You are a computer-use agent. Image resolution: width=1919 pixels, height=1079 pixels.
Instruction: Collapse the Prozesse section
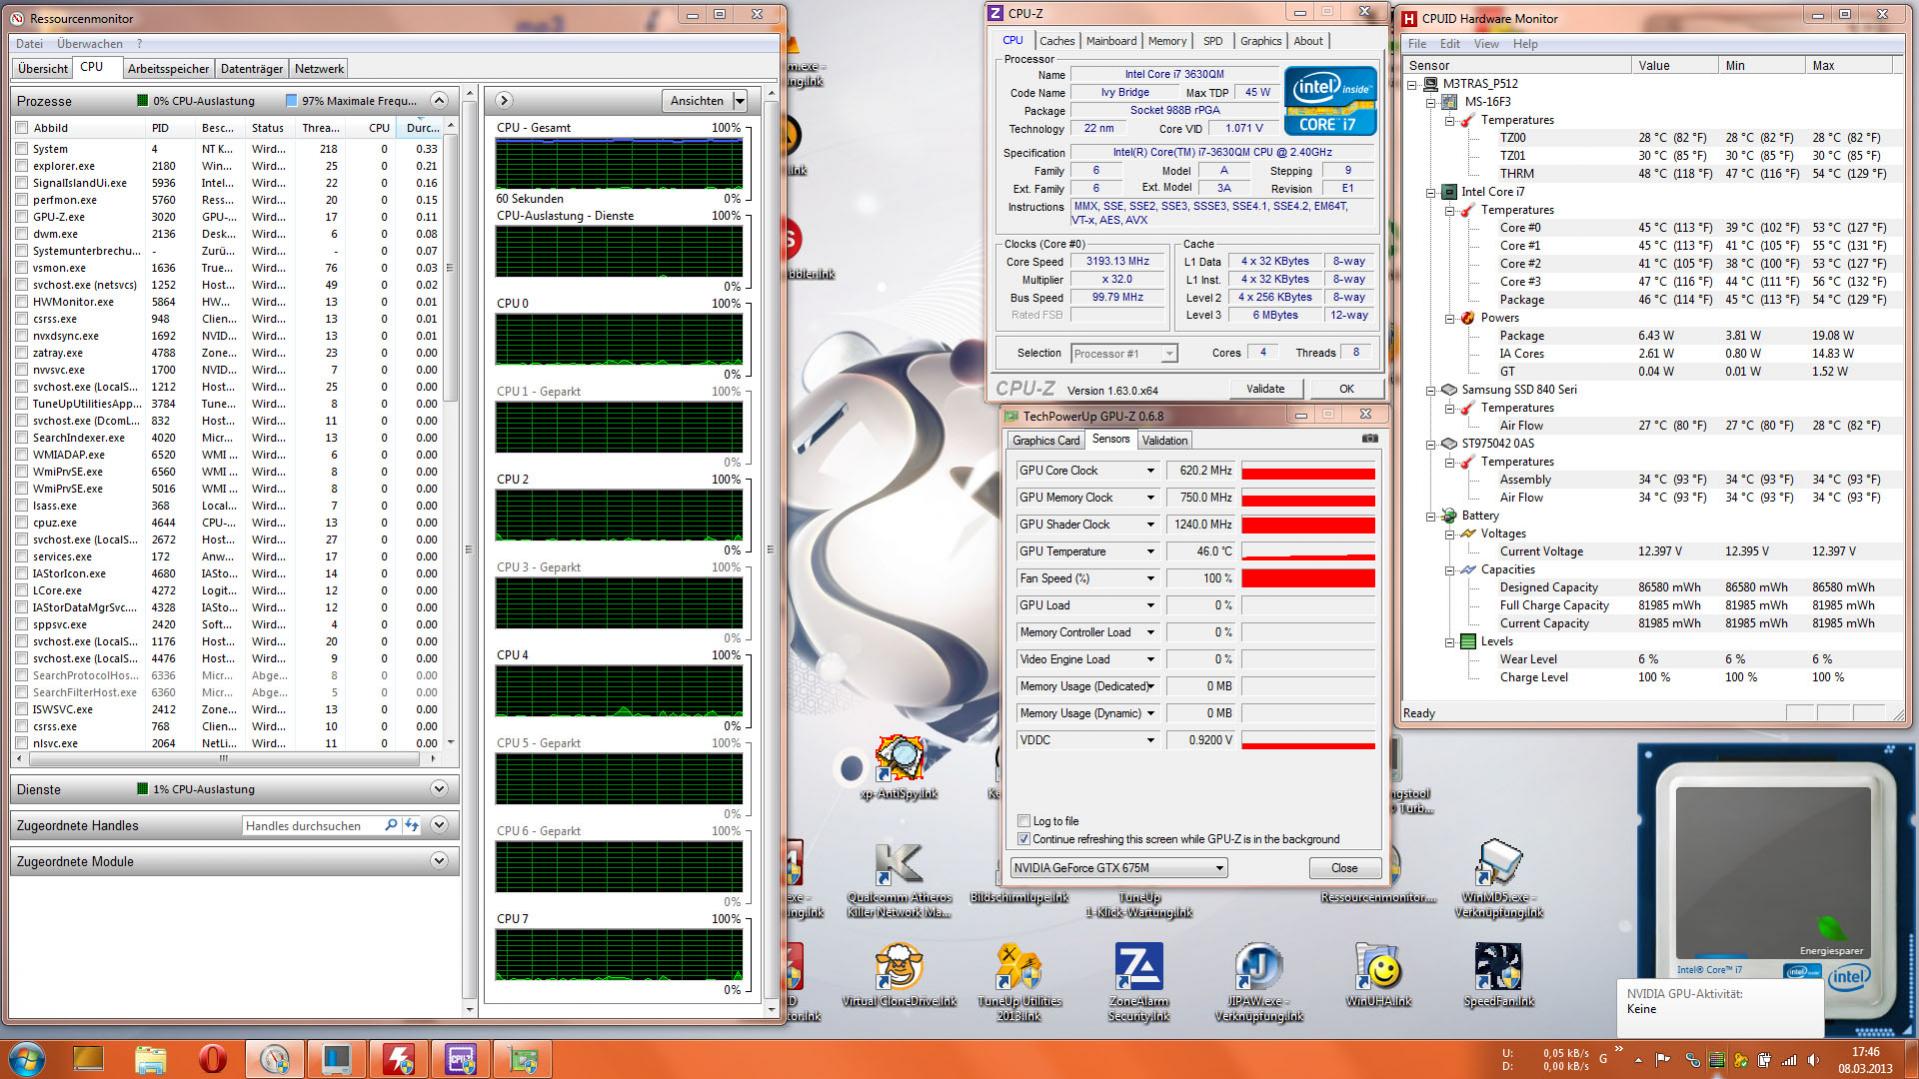[439, 100]
